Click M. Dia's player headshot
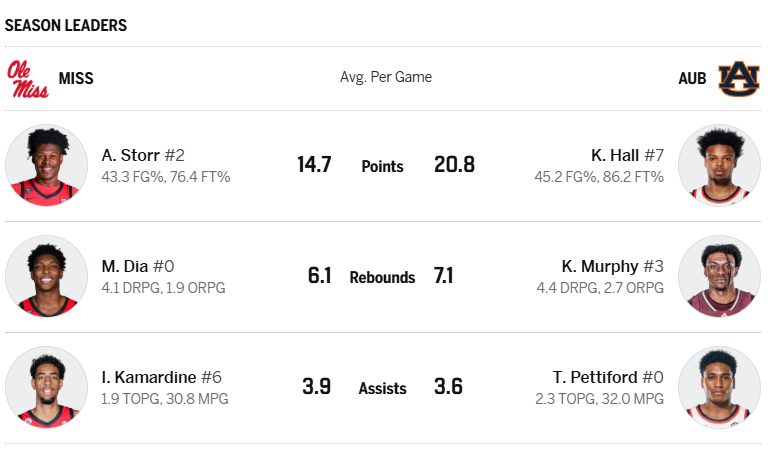This screenshot has width=774, height=450. pyautogui.click(x=46, y=277)
